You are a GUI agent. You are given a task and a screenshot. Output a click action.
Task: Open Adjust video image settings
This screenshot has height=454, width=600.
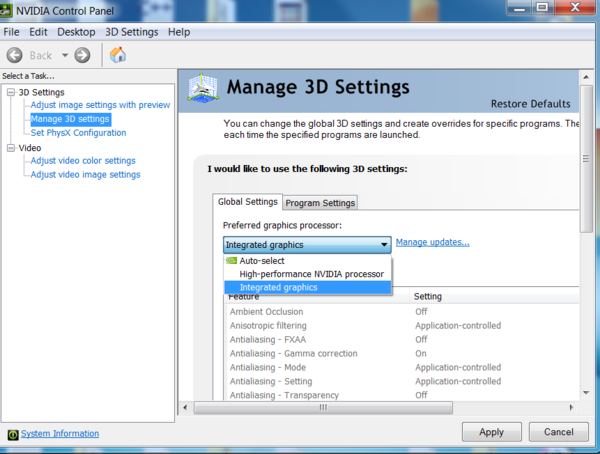click(x=85, y=175)
